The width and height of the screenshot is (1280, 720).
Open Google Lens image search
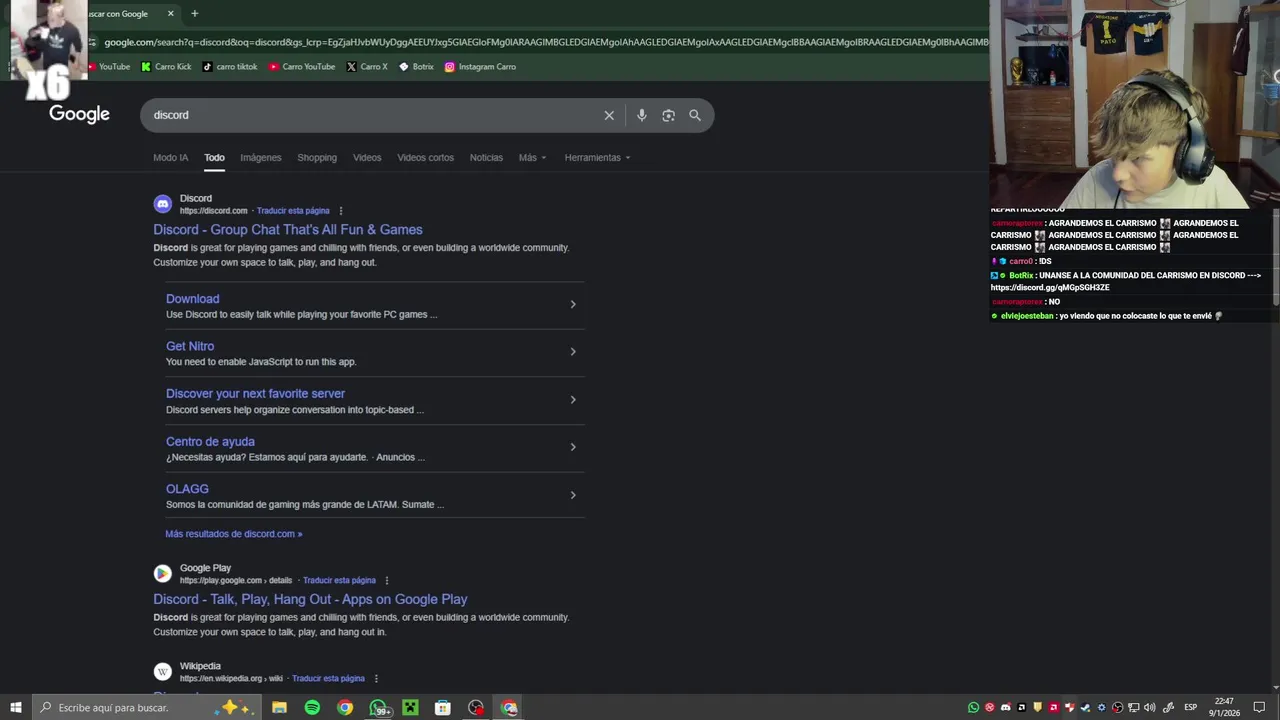point(668,115)
